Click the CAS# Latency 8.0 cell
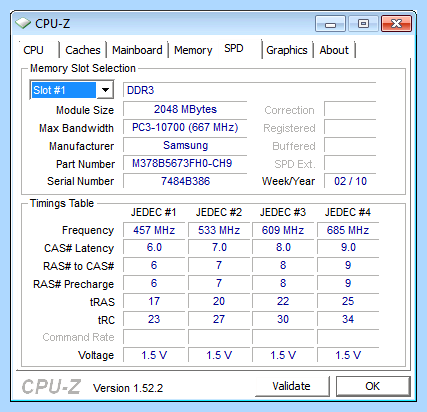 click(283, 247)
